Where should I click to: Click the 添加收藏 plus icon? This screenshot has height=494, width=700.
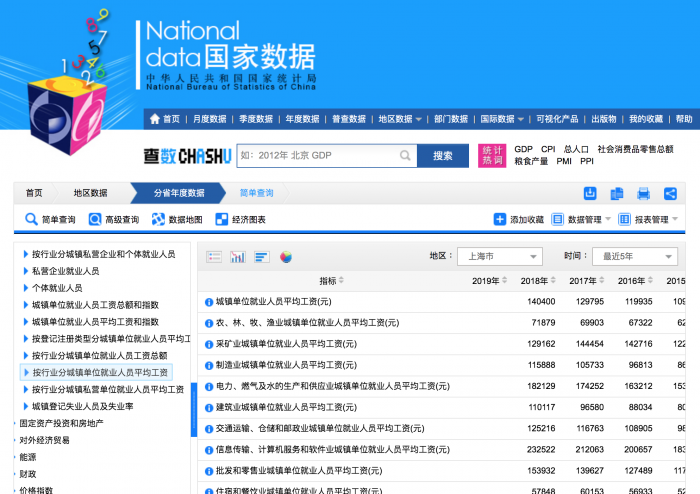click(x=500, y=219)
